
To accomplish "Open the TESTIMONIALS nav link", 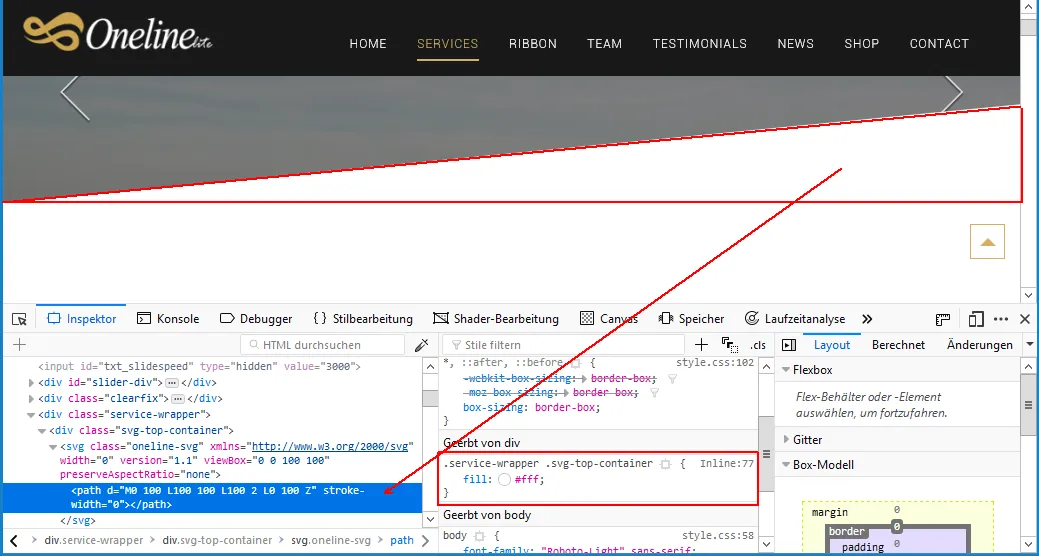I will pos(700,44).
